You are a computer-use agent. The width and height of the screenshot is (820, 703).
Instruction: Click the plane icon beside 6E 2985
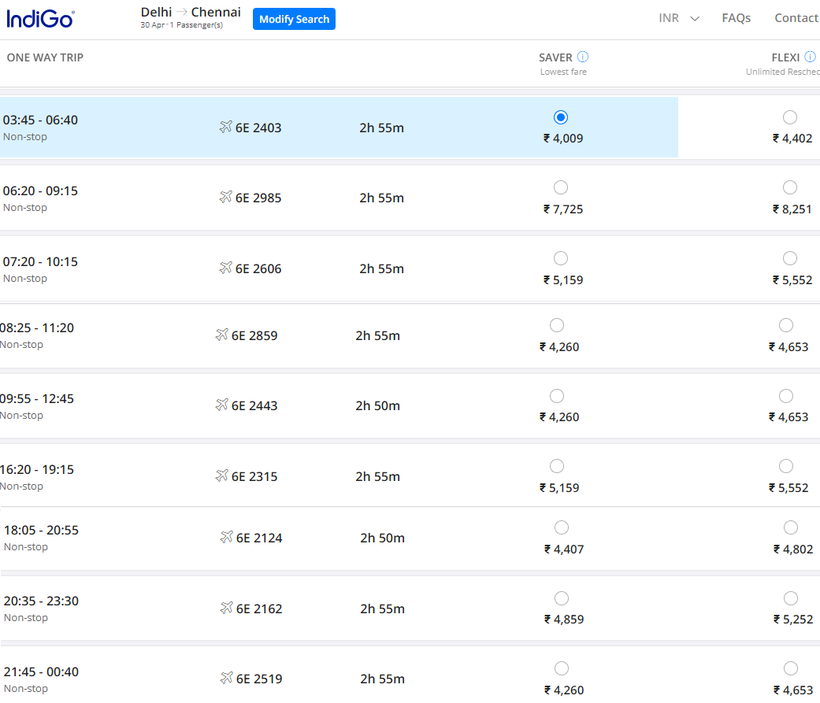click(x=225, y=197)
